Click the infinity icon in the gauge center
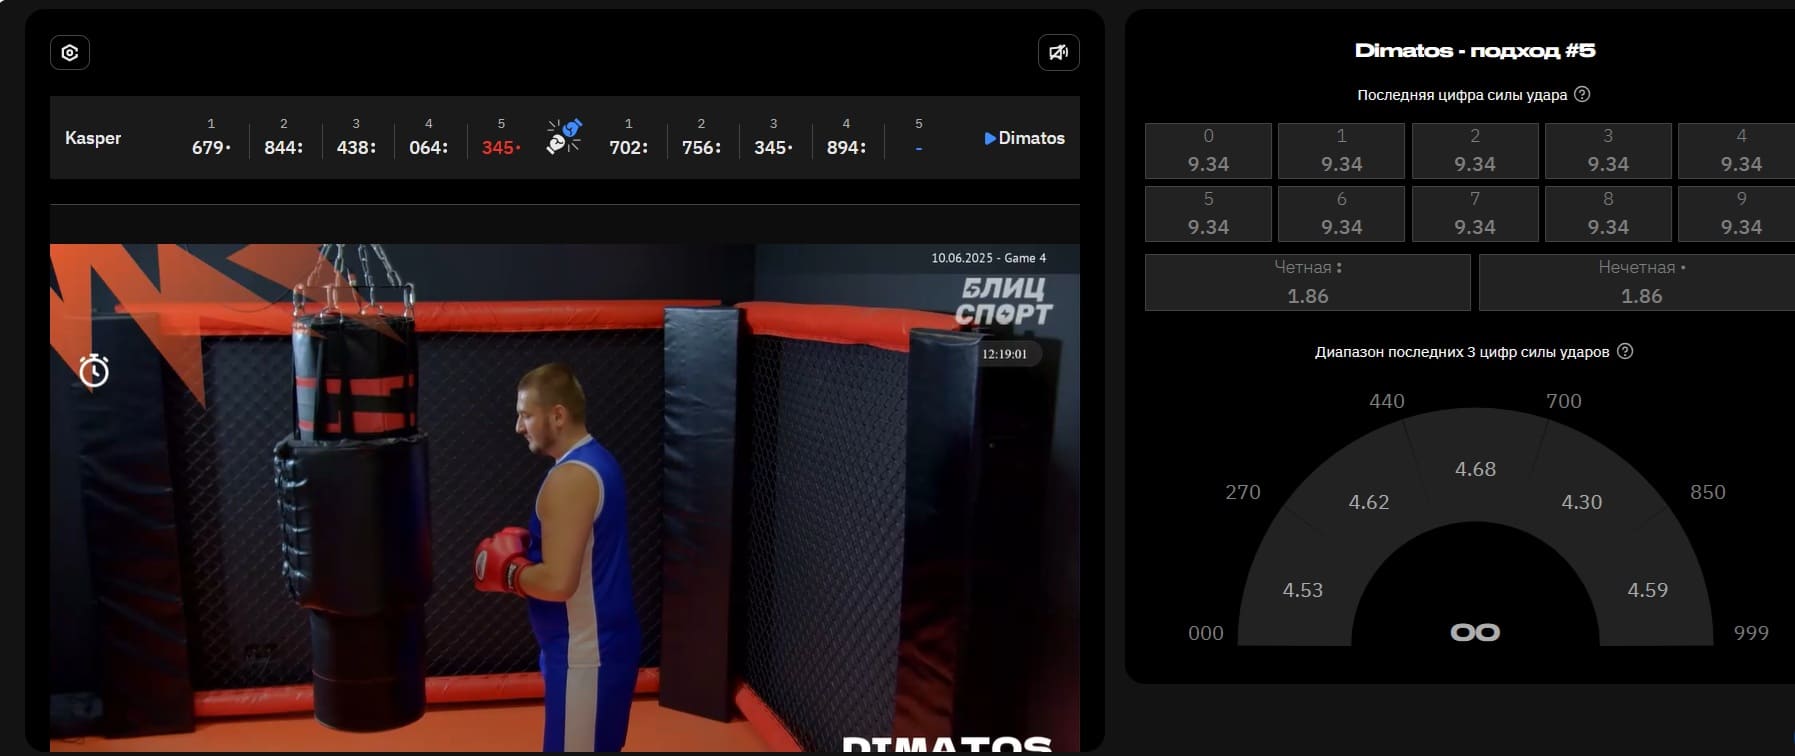 point(1475,632)
